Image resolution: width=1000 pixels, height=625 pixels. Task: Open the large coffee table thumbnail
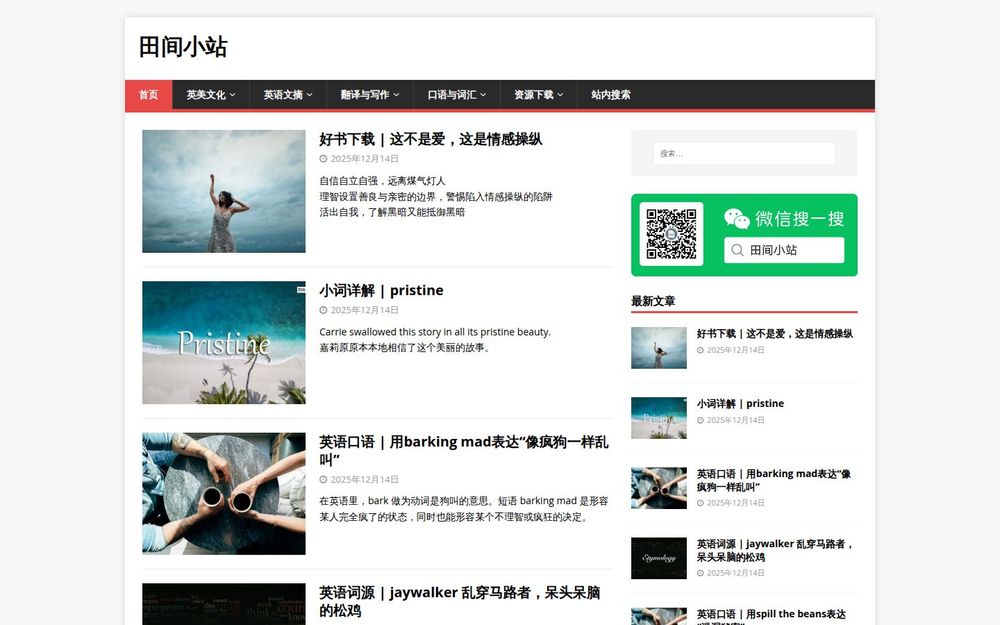224,494
